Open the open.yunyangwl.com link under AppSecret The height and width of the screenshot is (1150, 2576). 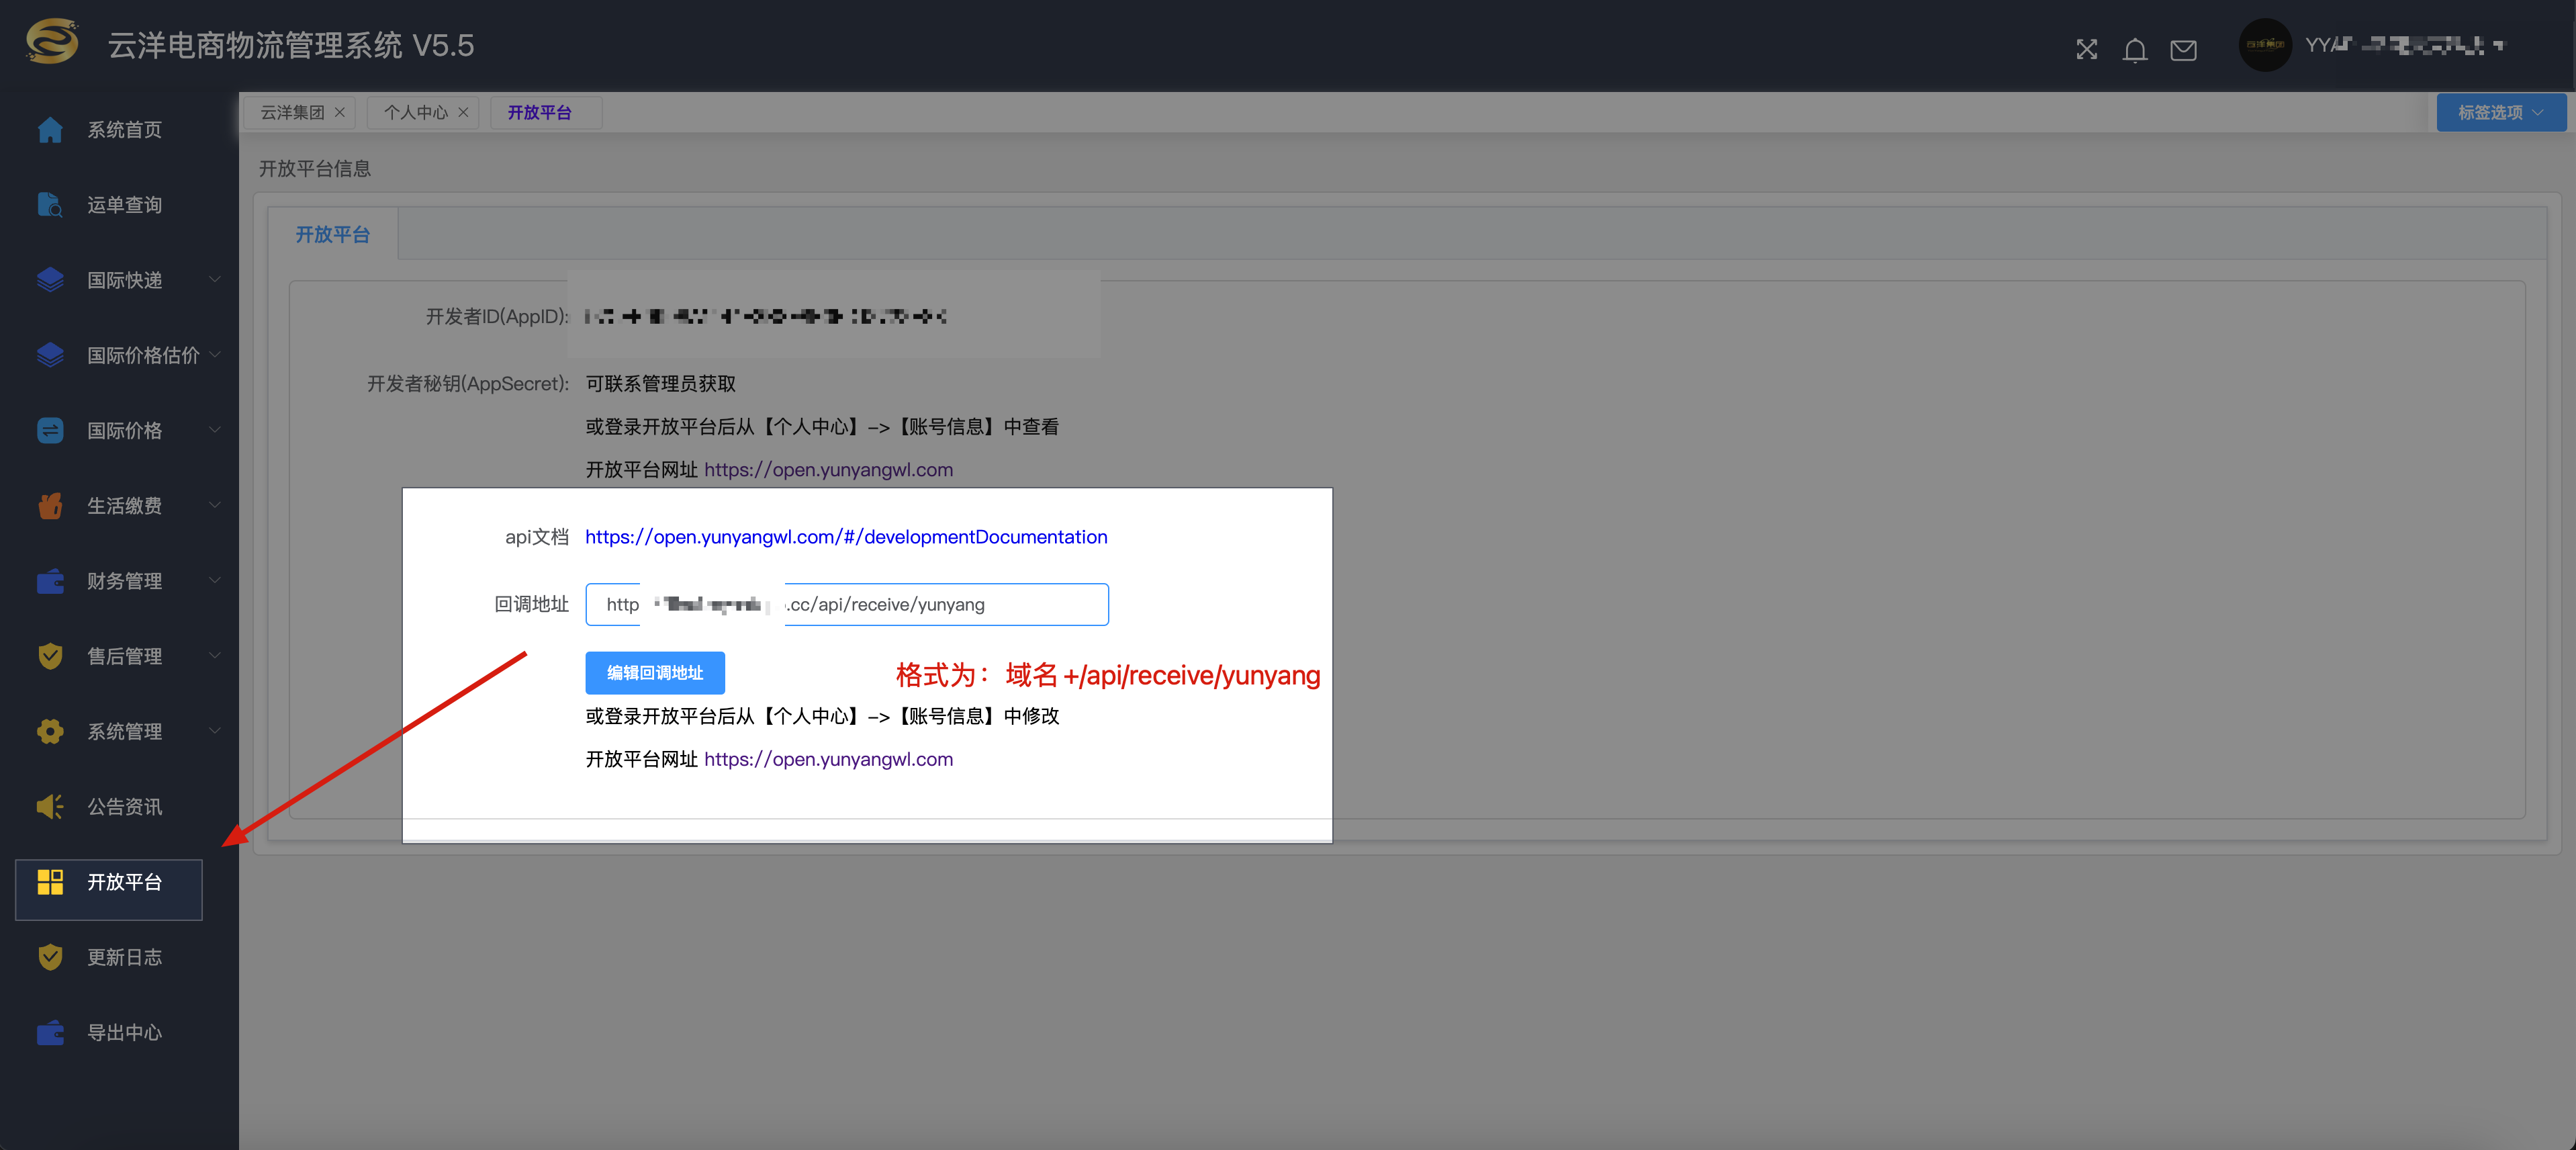coord(828,470)
